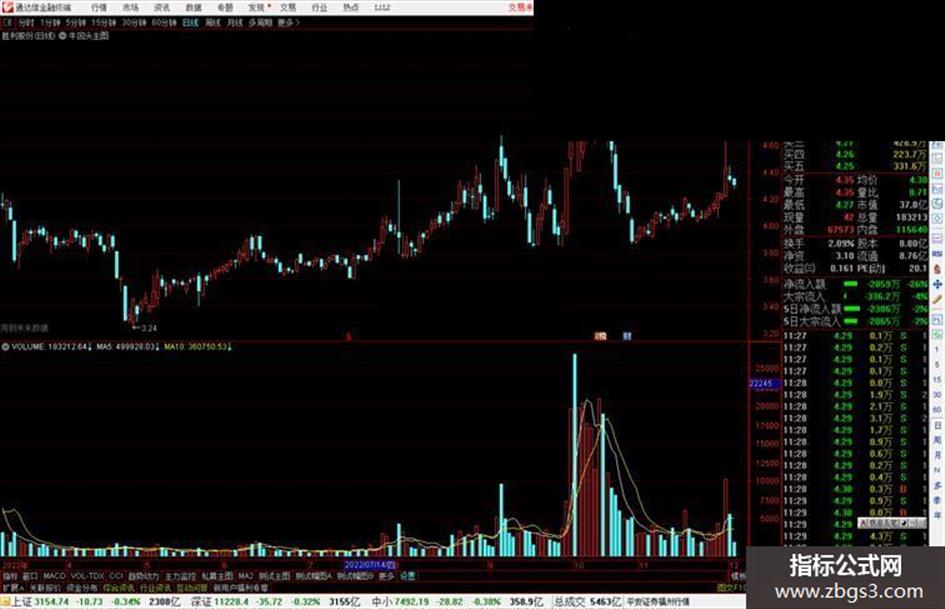Open the 综合资讯 tab
The width and height of the screenshot is (945, 609).
coord(118,587)
